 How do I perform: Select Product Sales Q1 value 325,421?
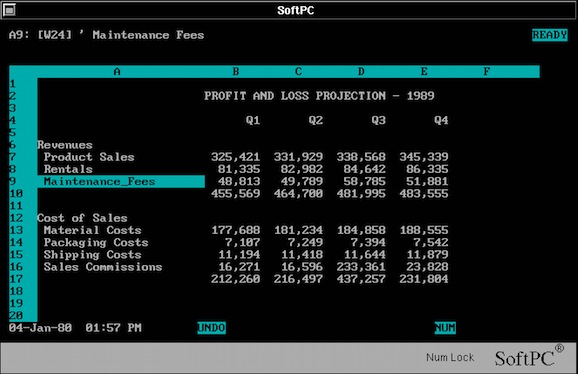coord(236,157)
